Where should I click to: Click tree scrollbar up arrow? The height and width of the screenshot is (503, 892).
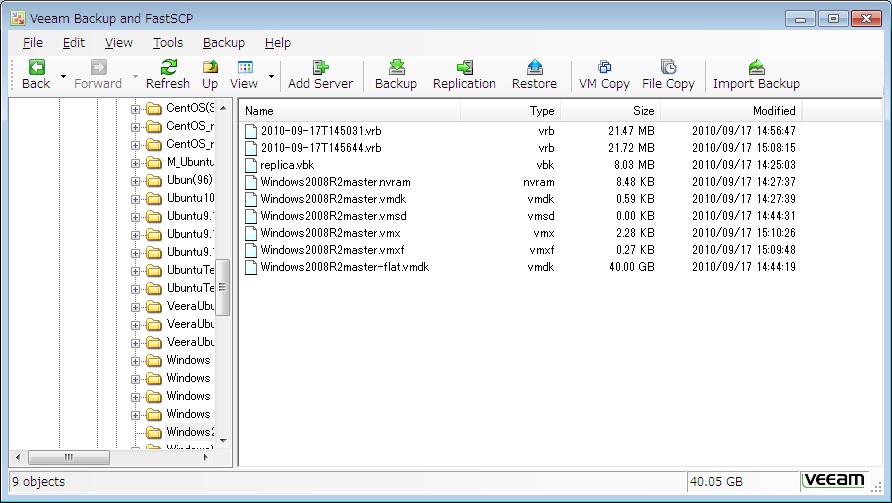(223, 108)
